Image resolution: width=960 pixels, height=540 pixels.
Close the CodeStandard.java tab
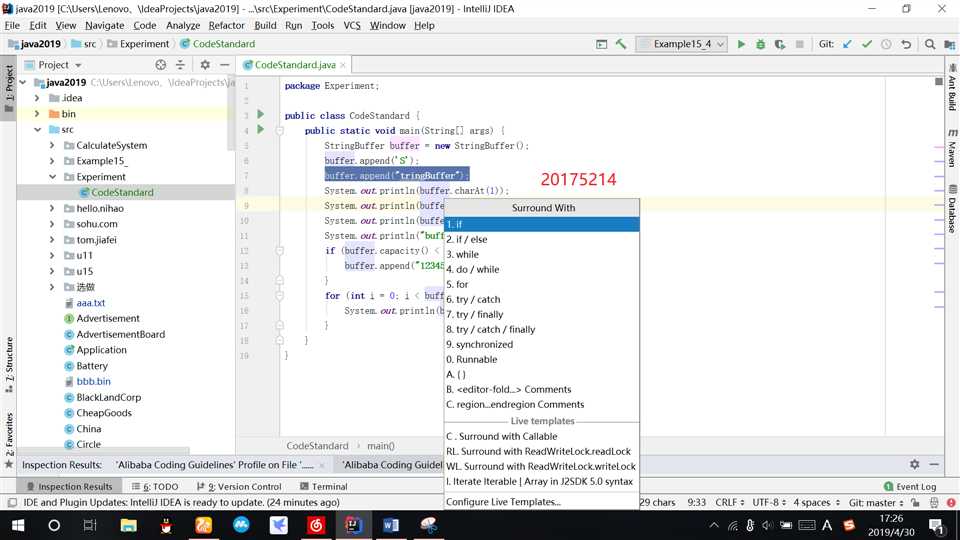click(343, 65)
